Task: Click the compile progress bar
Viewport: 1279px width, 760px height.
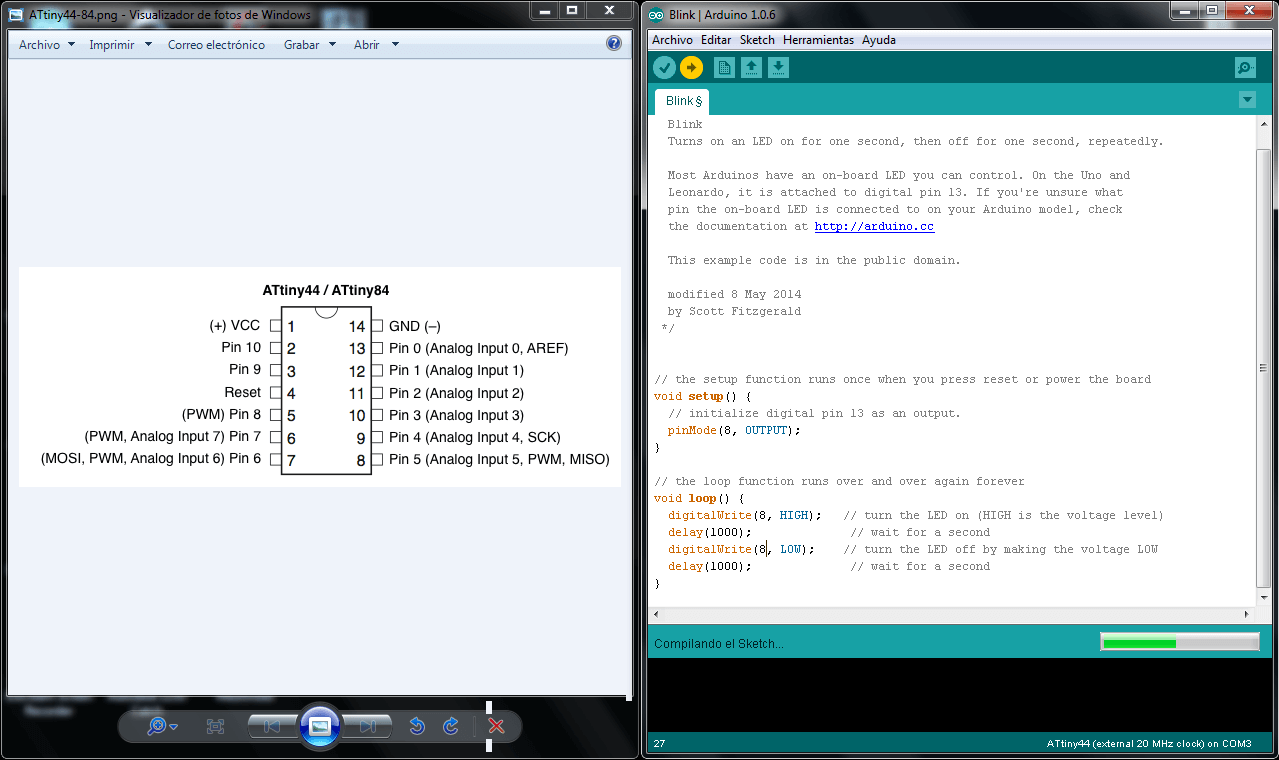Action: [x=1180, y=643]
